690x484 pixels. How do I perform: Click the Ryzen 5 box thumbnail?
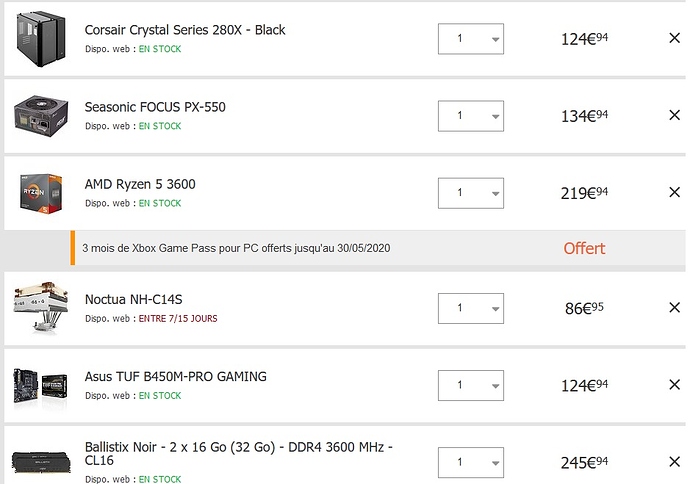[41, 194]
